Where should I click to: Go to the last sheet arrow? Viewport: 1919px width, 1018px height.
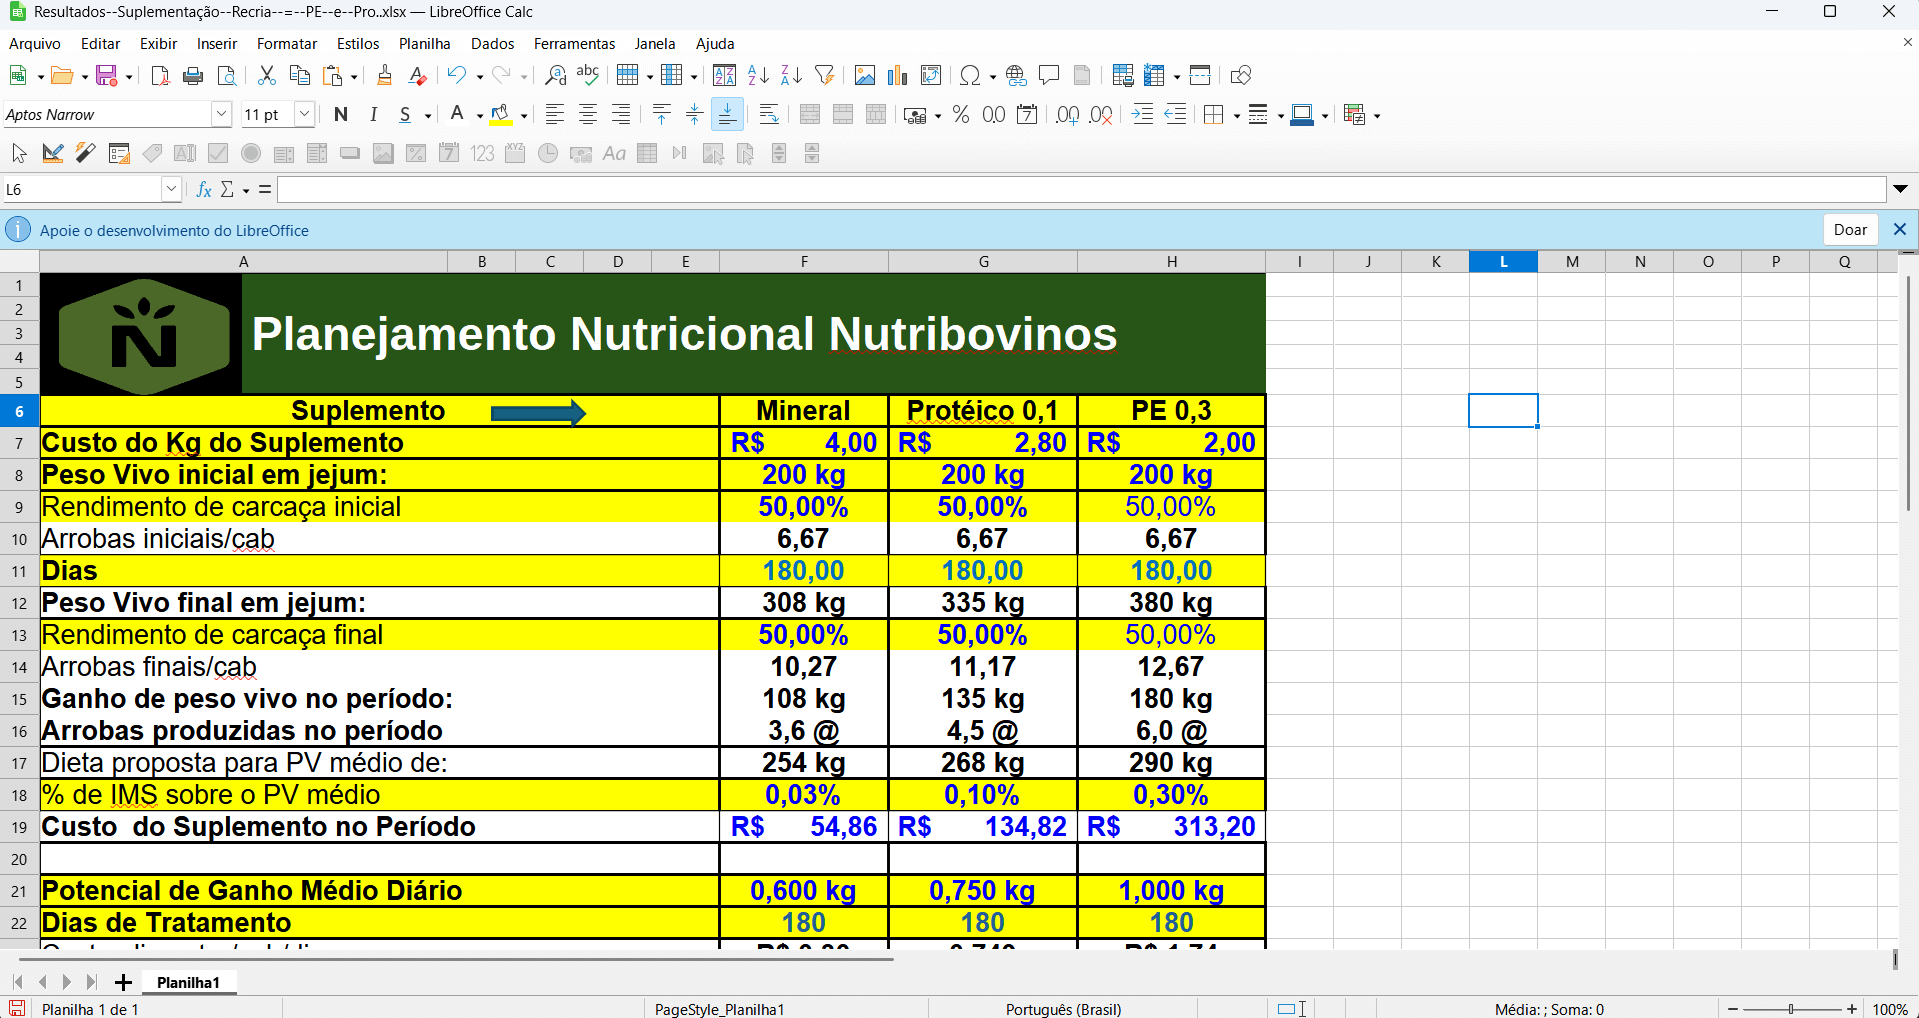tap(91, 982)
